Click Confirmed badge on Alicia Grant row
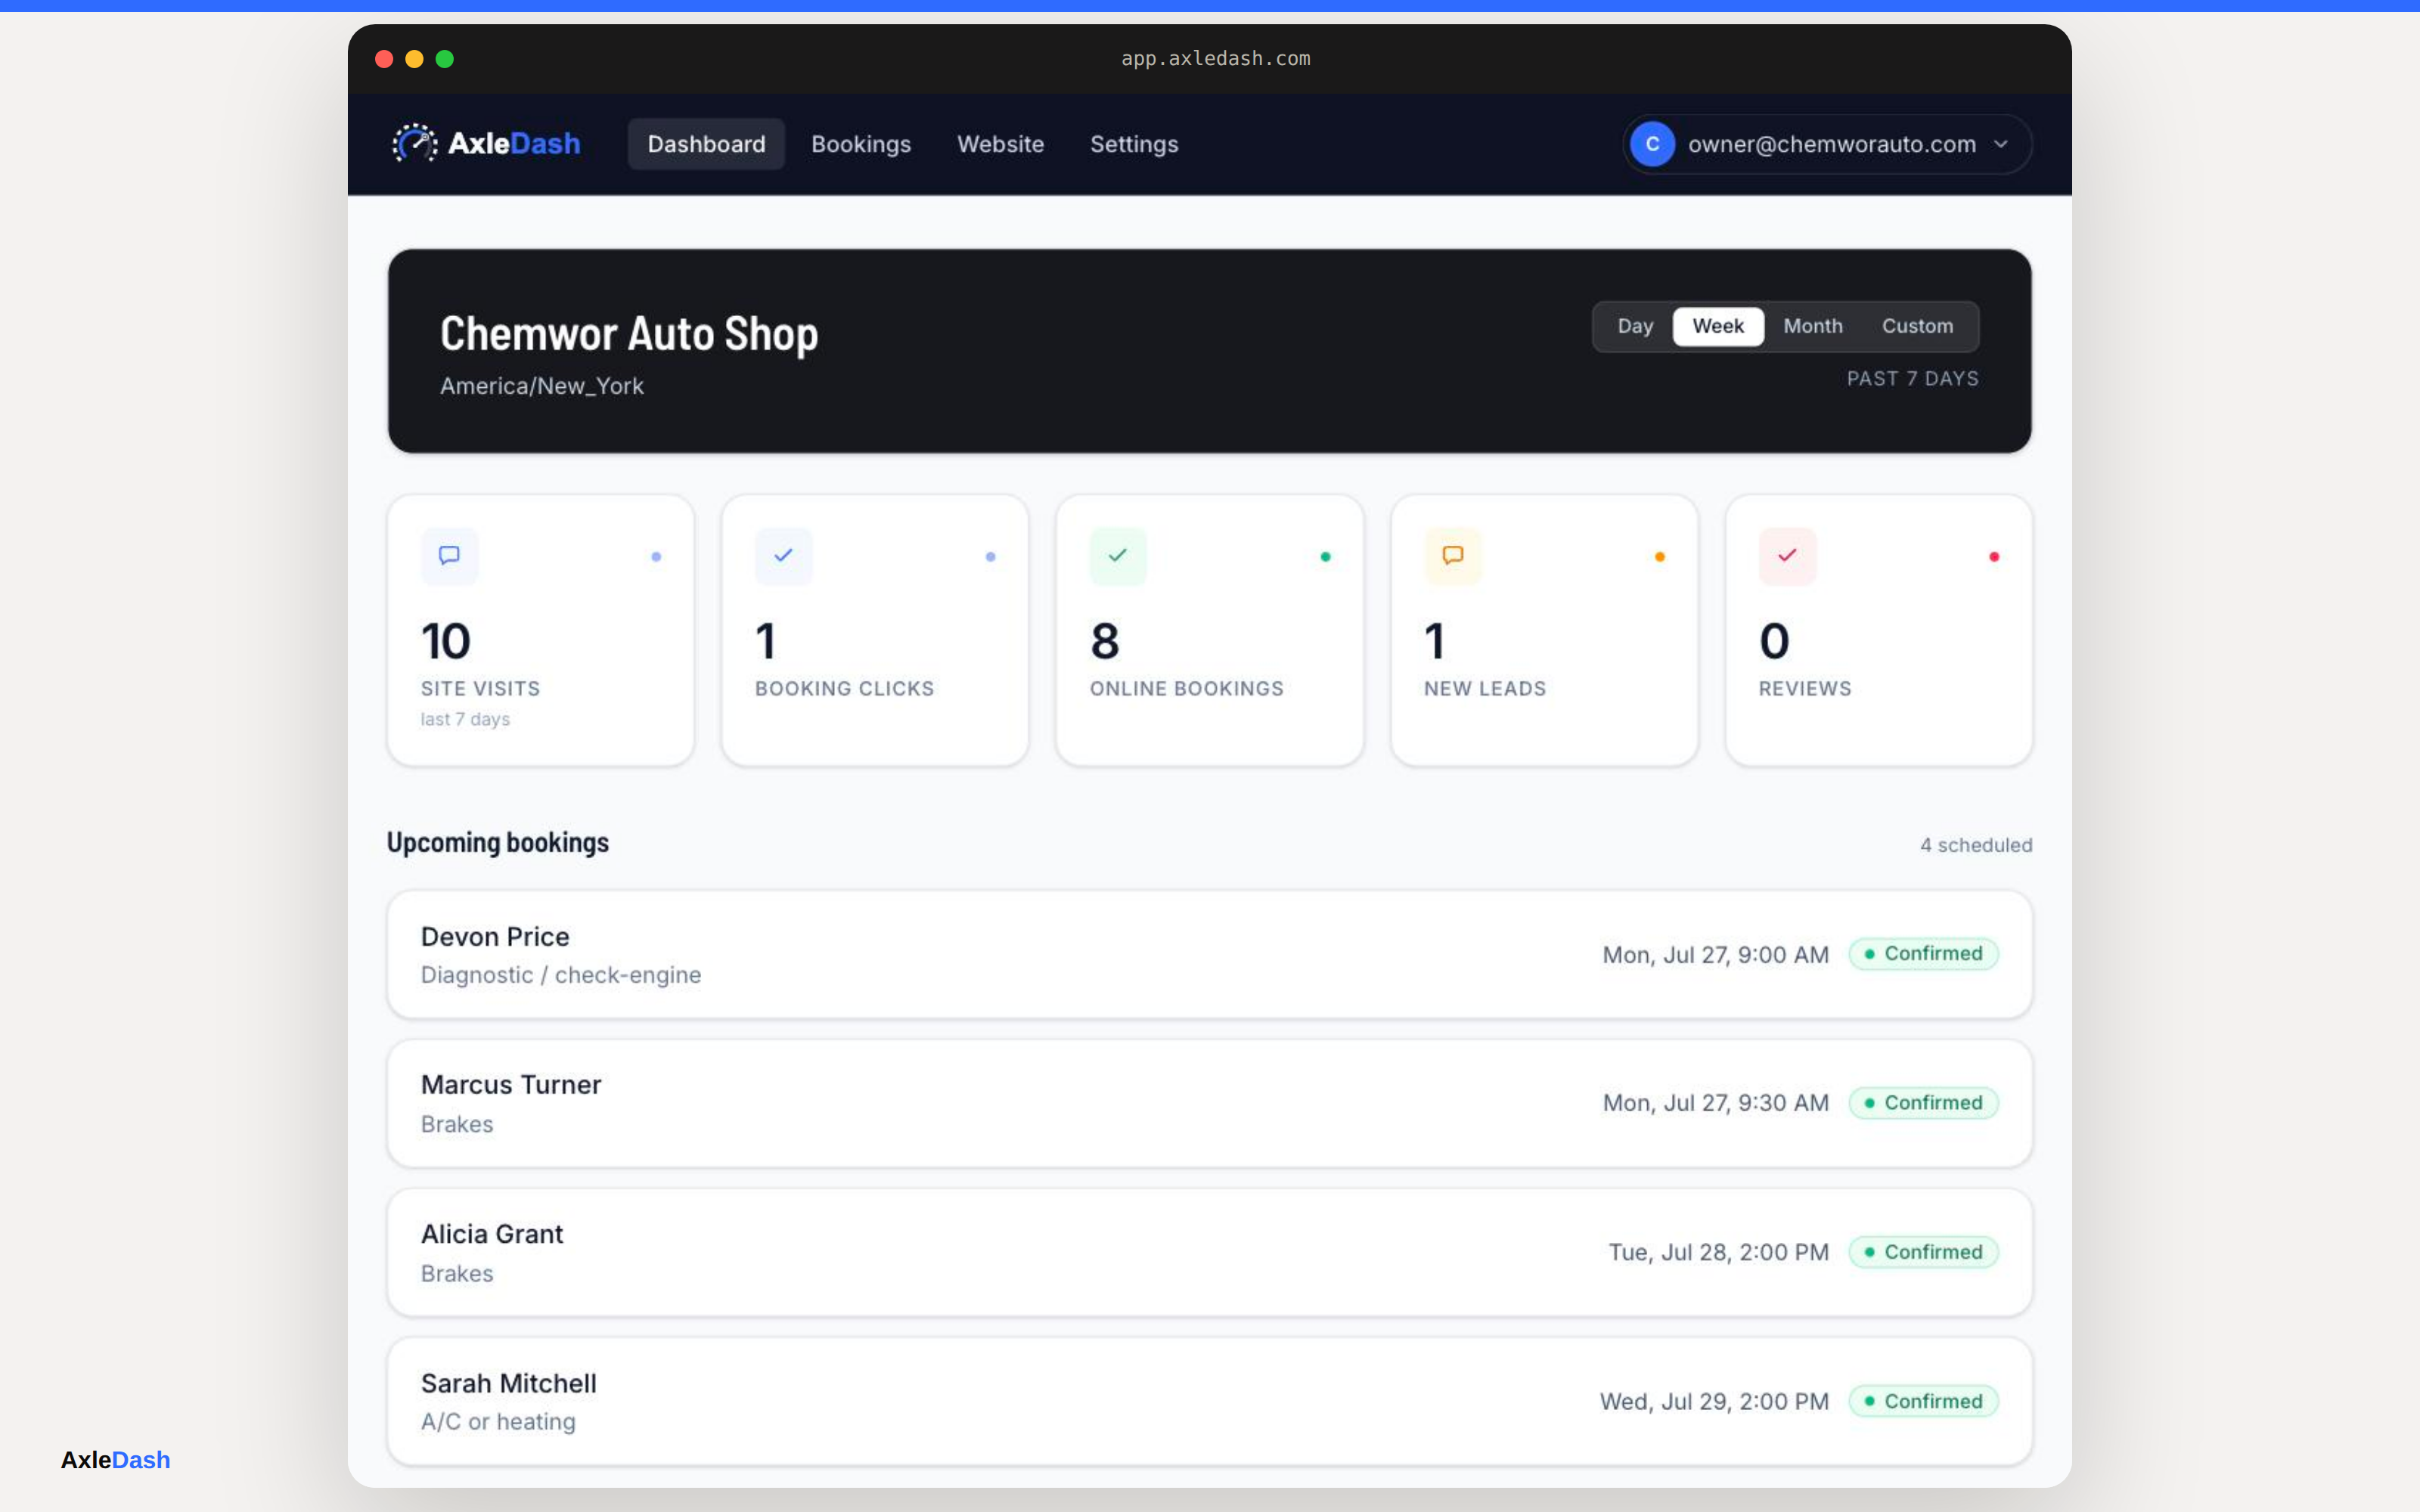 point(1923,1252)
